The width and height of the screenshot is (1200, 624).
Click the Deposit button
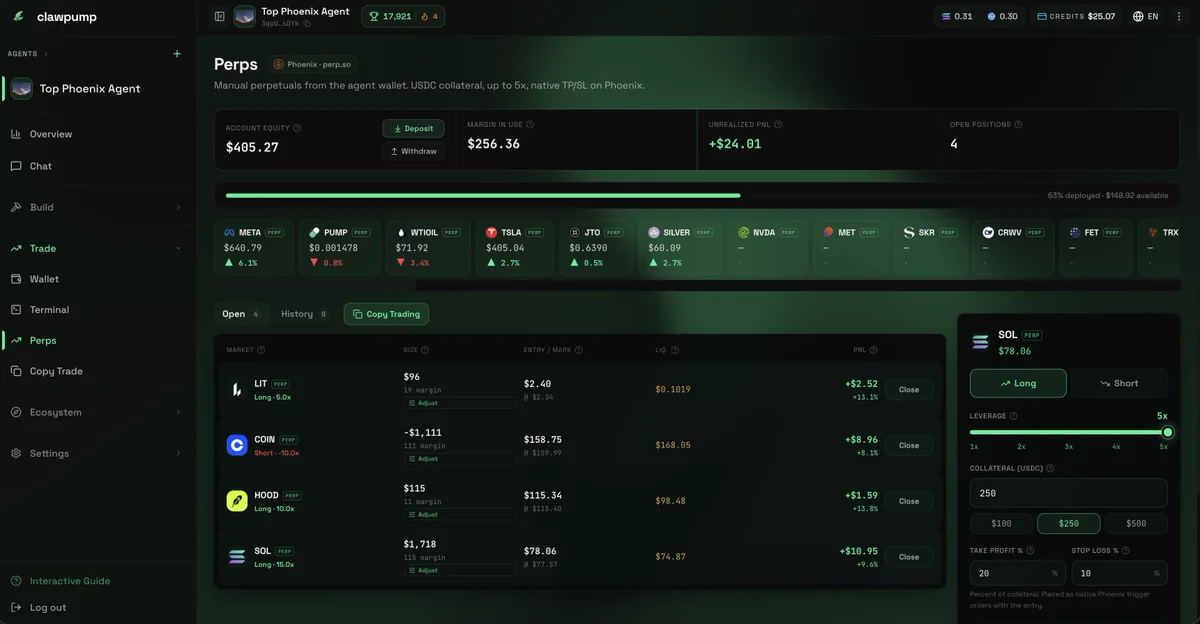pos(413,128)
